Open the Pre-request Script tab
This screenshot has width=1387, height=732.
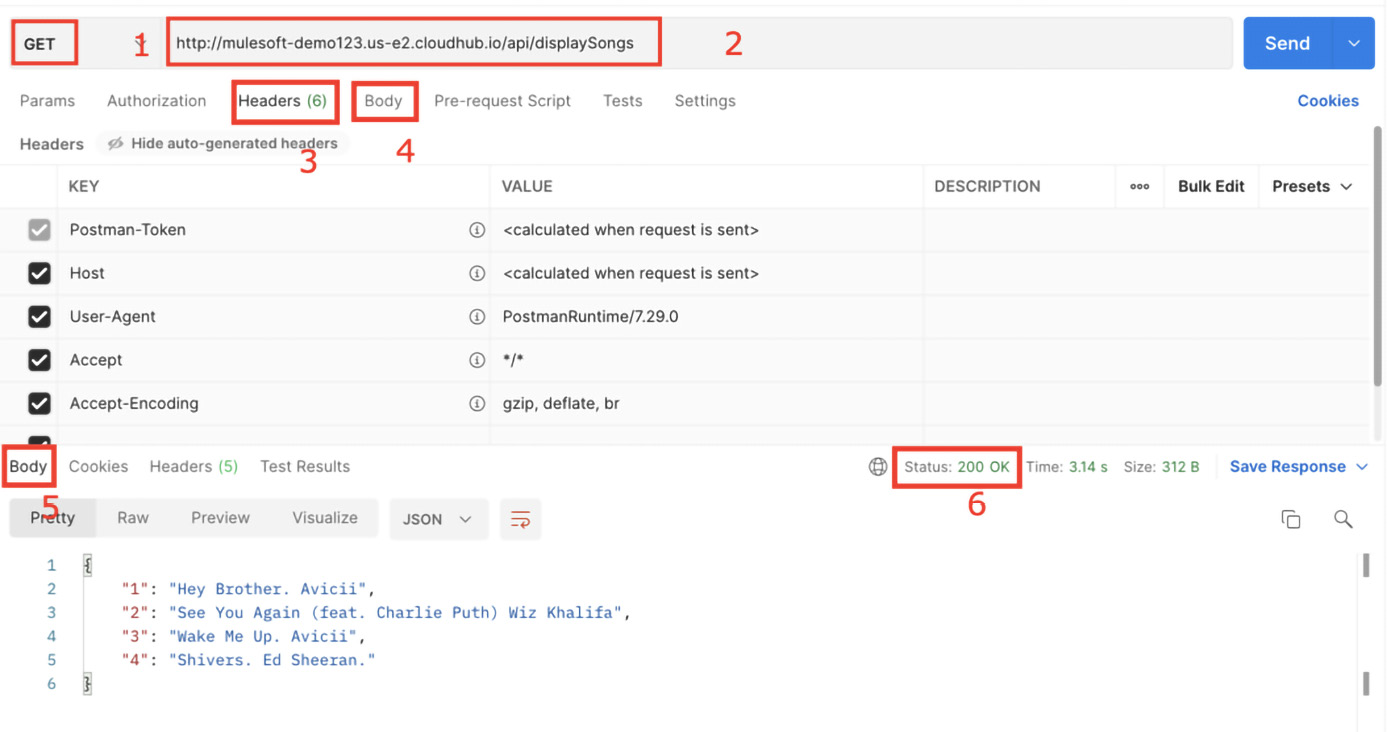[x=502, y=100]
